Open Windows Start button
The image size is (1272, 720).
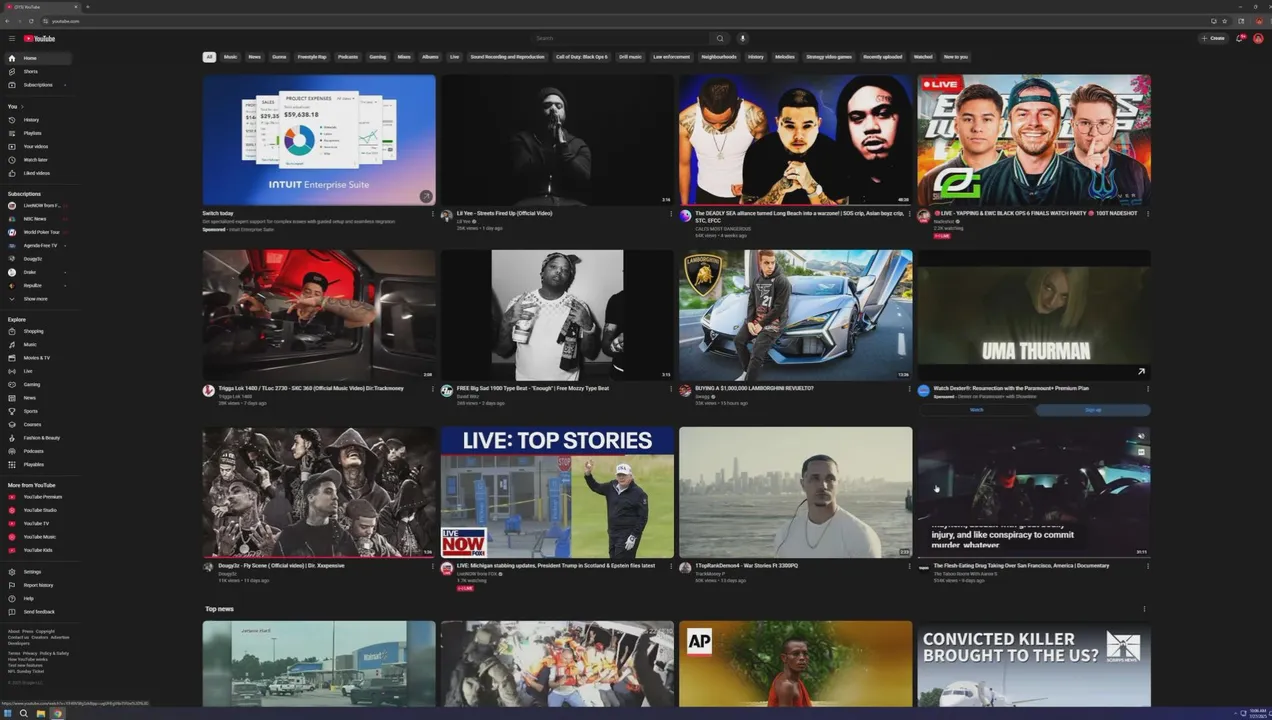click(7, 713)
